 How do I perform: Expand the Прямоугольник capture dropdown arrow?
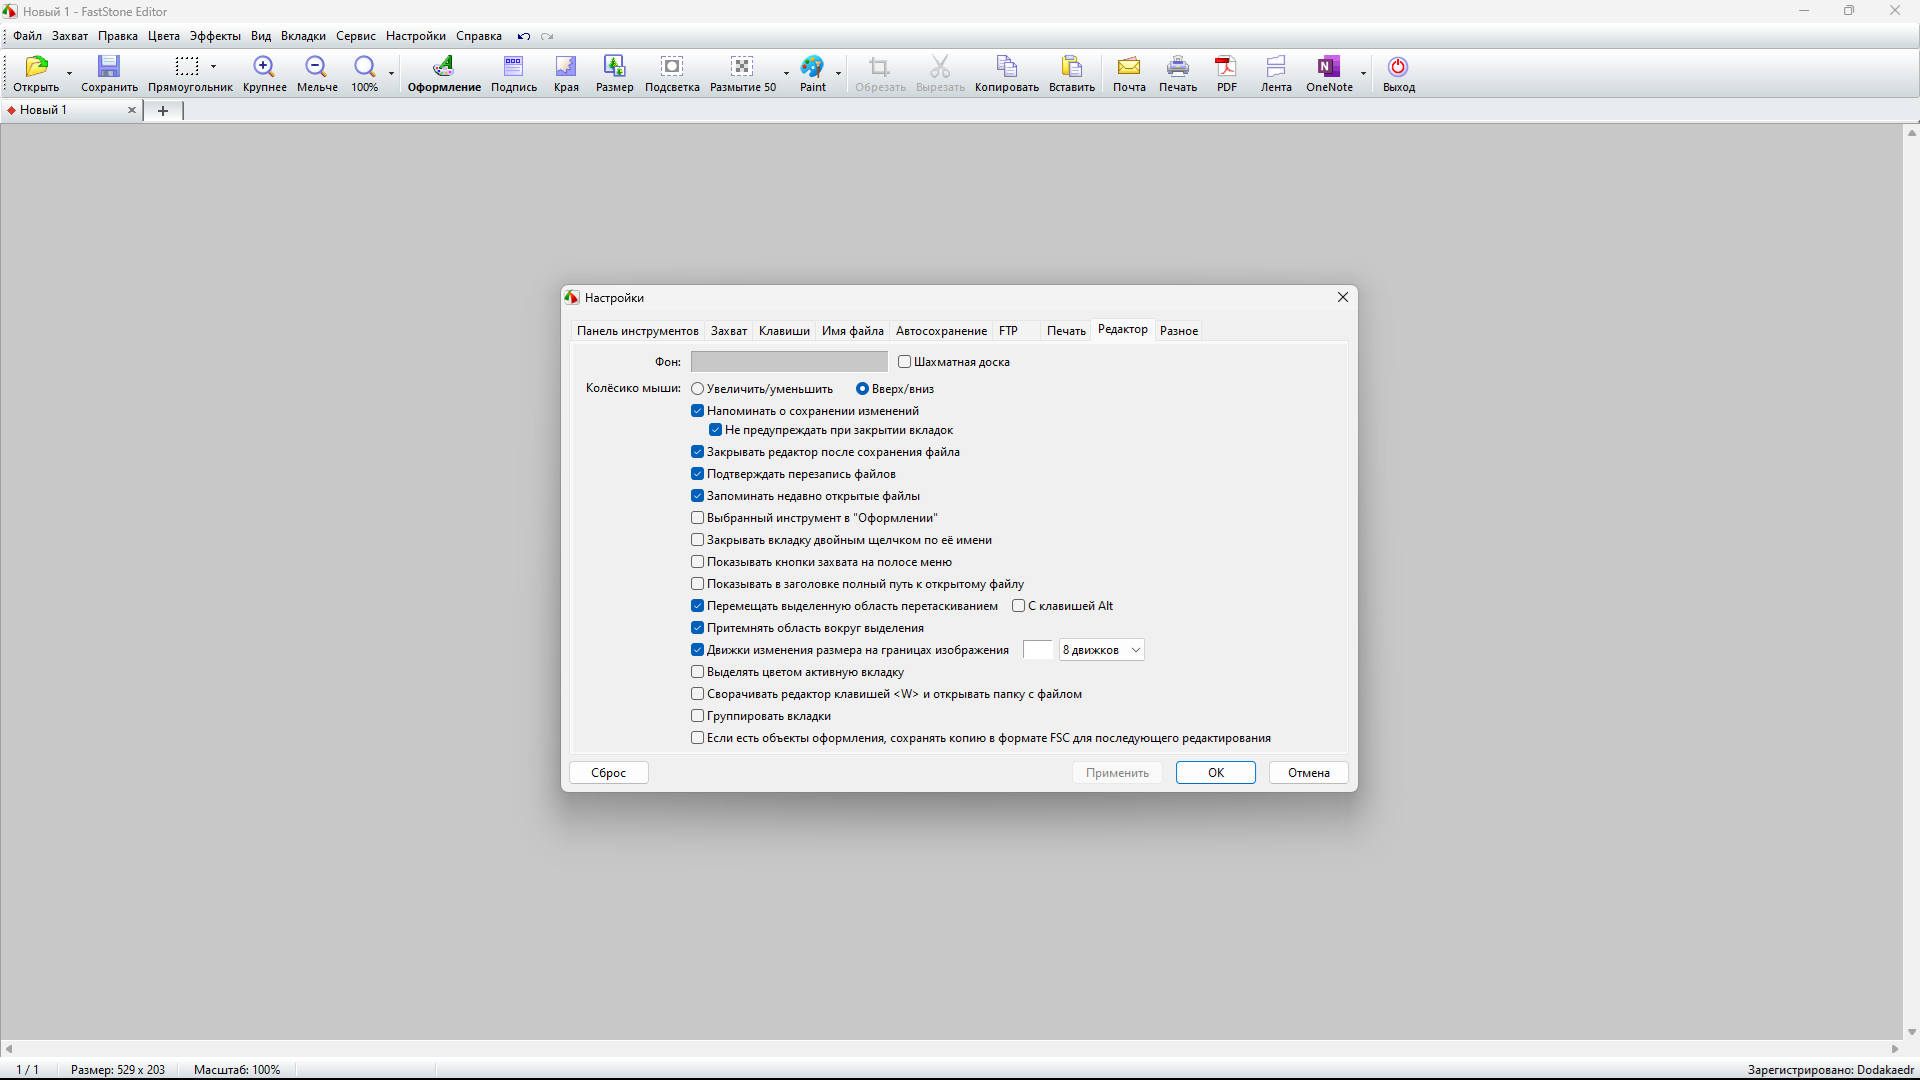[213, 67]
